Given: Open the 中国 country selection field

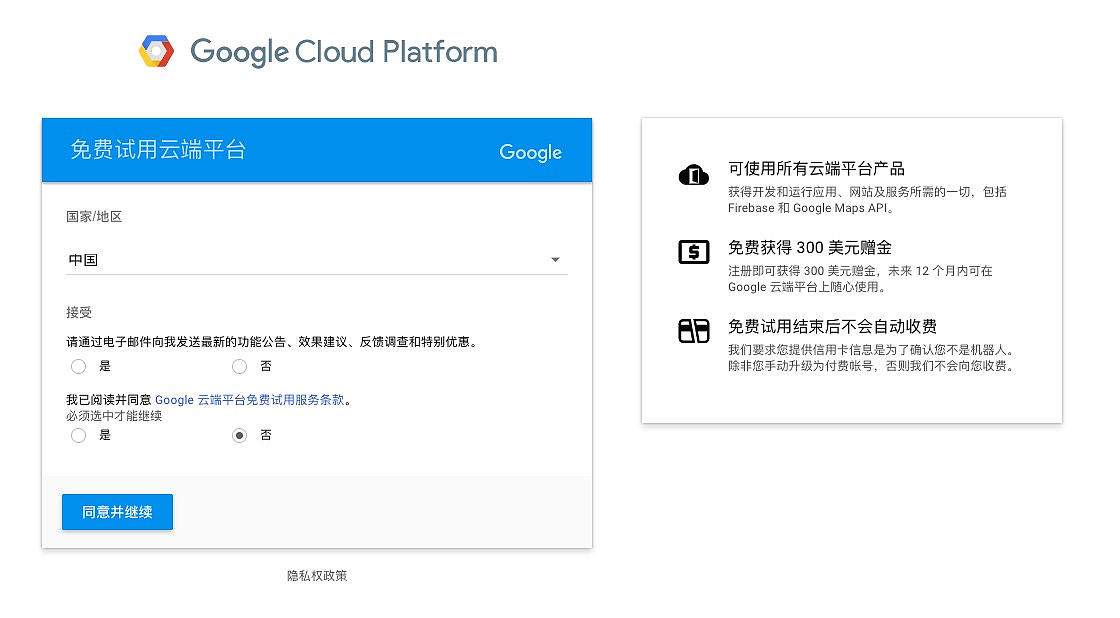Looking at the screenshot, I should pos(300,260).
